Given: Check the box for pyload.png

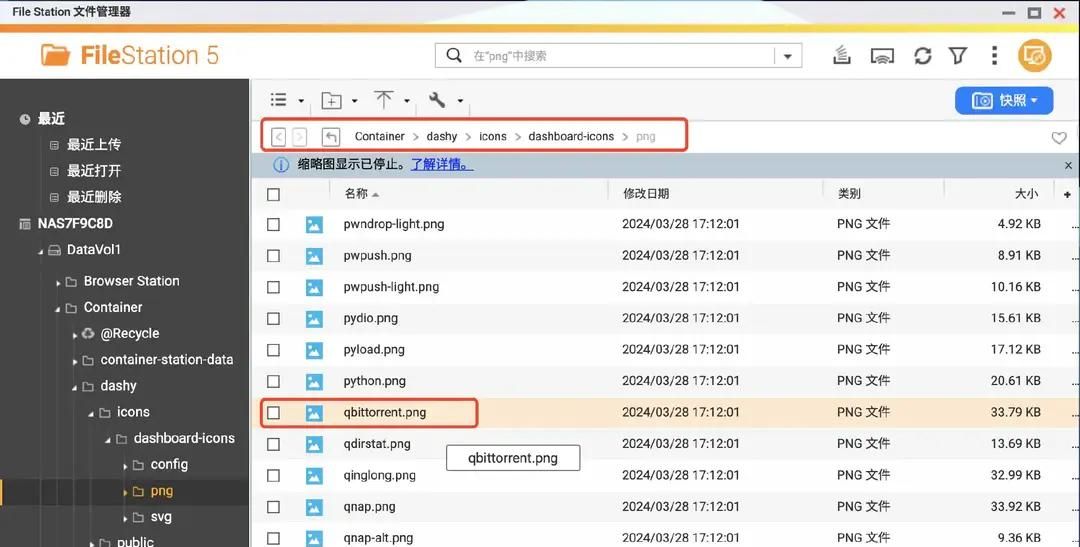Looking at the screenshot, I should click(x=273, y=350).
